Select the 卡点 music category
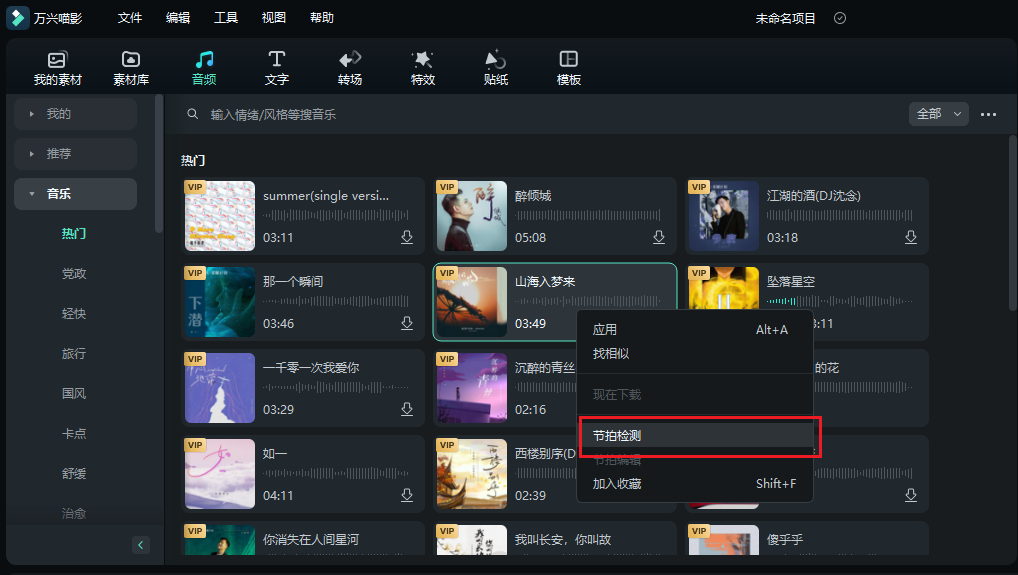 pyautogui.click(x=74, y=434)
